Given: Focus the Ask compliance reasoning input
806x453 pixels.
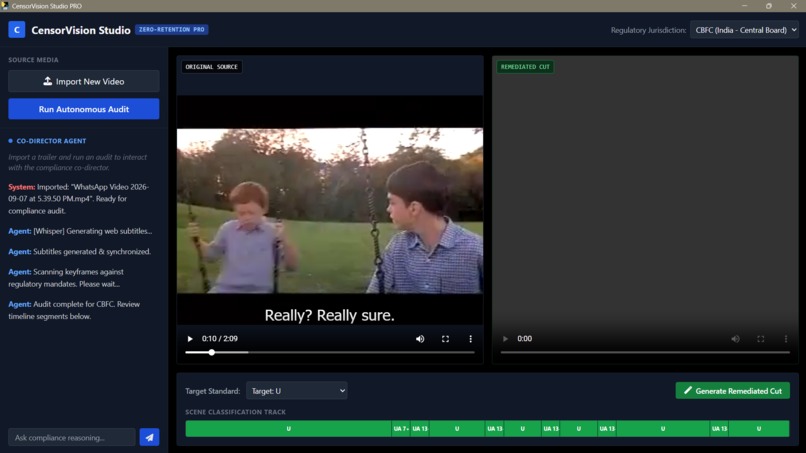Looking at the screenshot, I should [x=71, y=438].
